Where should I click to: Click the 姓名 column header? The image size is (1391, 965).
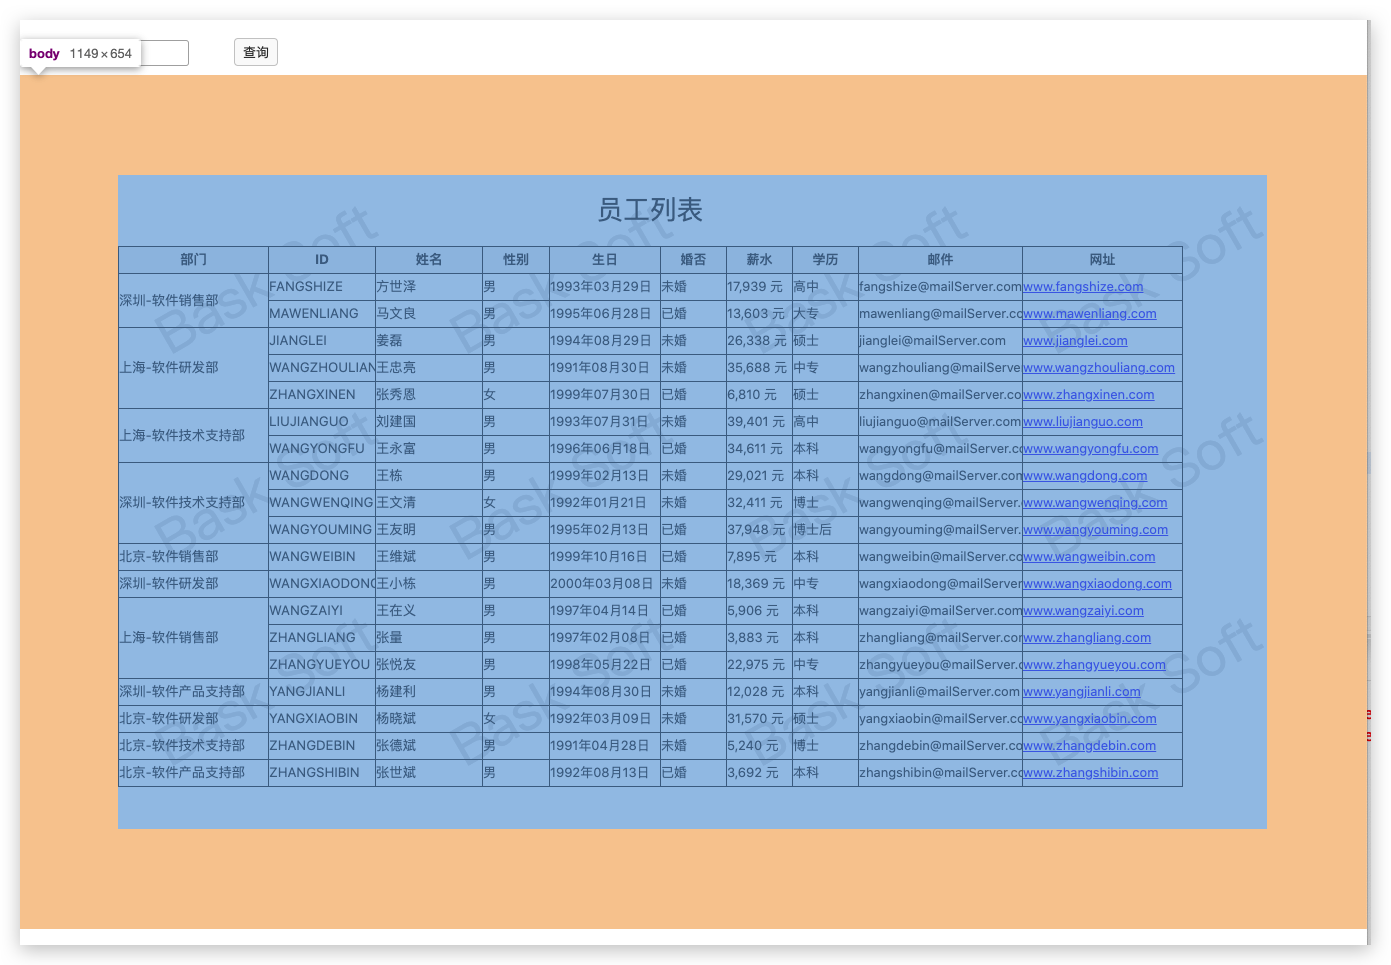click(429, 260)
